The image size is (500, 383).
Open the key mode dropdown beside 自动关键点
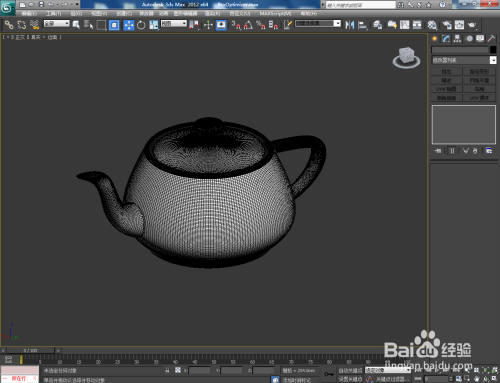tap(388, 370)
